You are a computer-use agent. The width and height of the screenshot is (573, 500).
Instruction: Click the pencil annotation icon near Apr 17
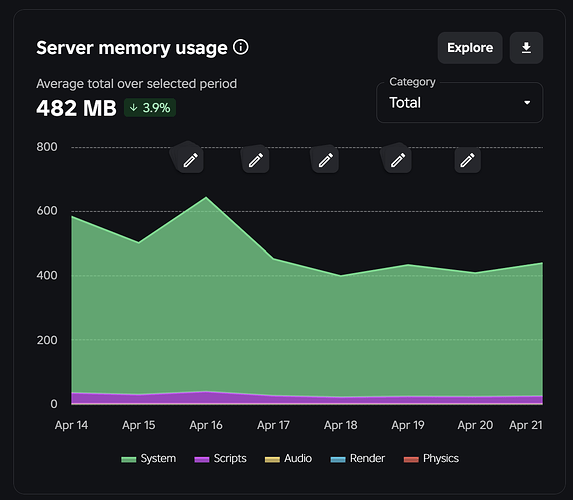coord(255,160)
